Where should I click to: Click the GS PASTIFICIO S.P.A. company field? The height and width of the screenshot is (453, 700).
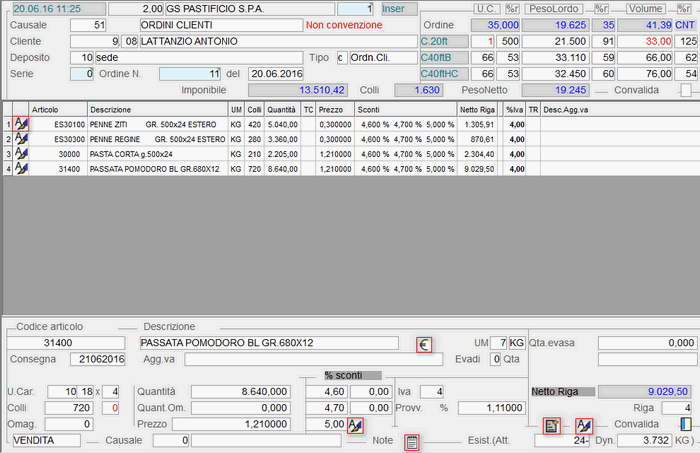(x=250, y=8)
